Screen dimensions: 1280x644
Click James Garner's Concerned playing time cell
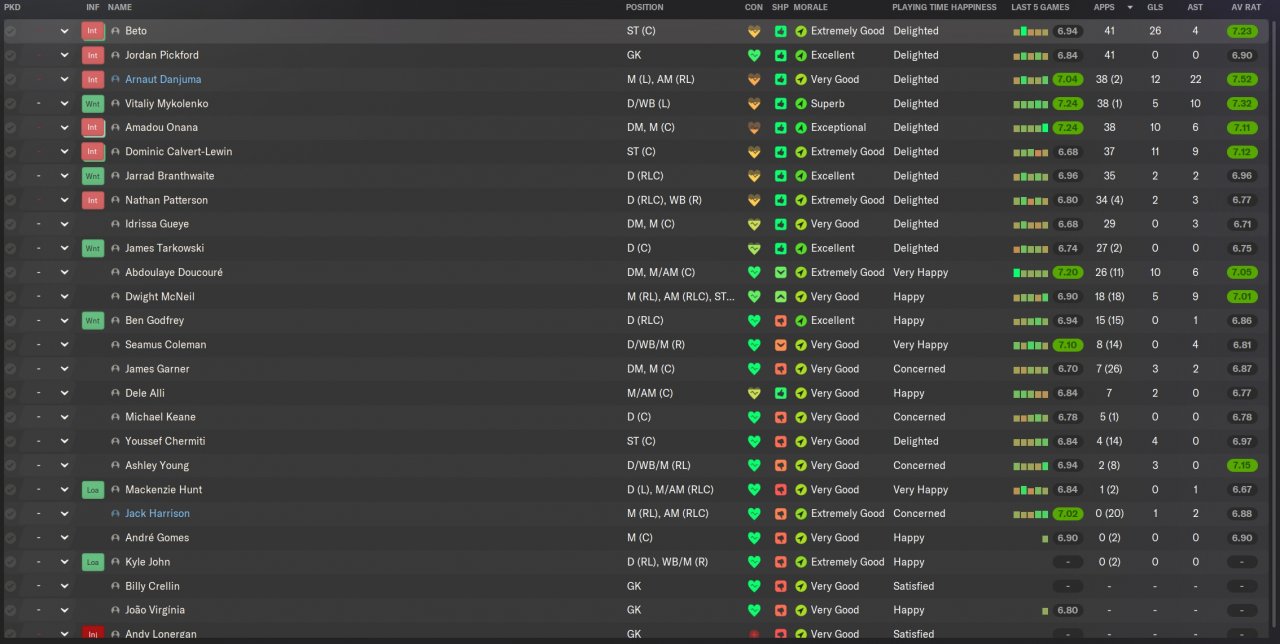(x=919, y=369)
